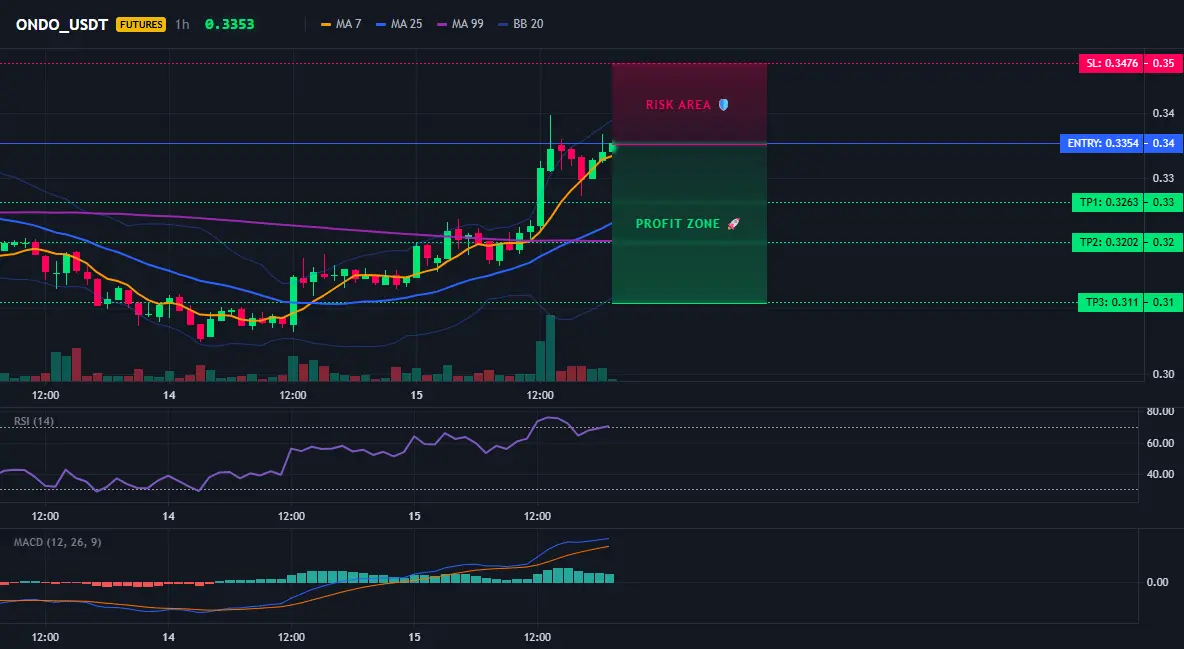Select the 1h timeframe label
This screenshot has height=649, width=1184.
(182, 24)
